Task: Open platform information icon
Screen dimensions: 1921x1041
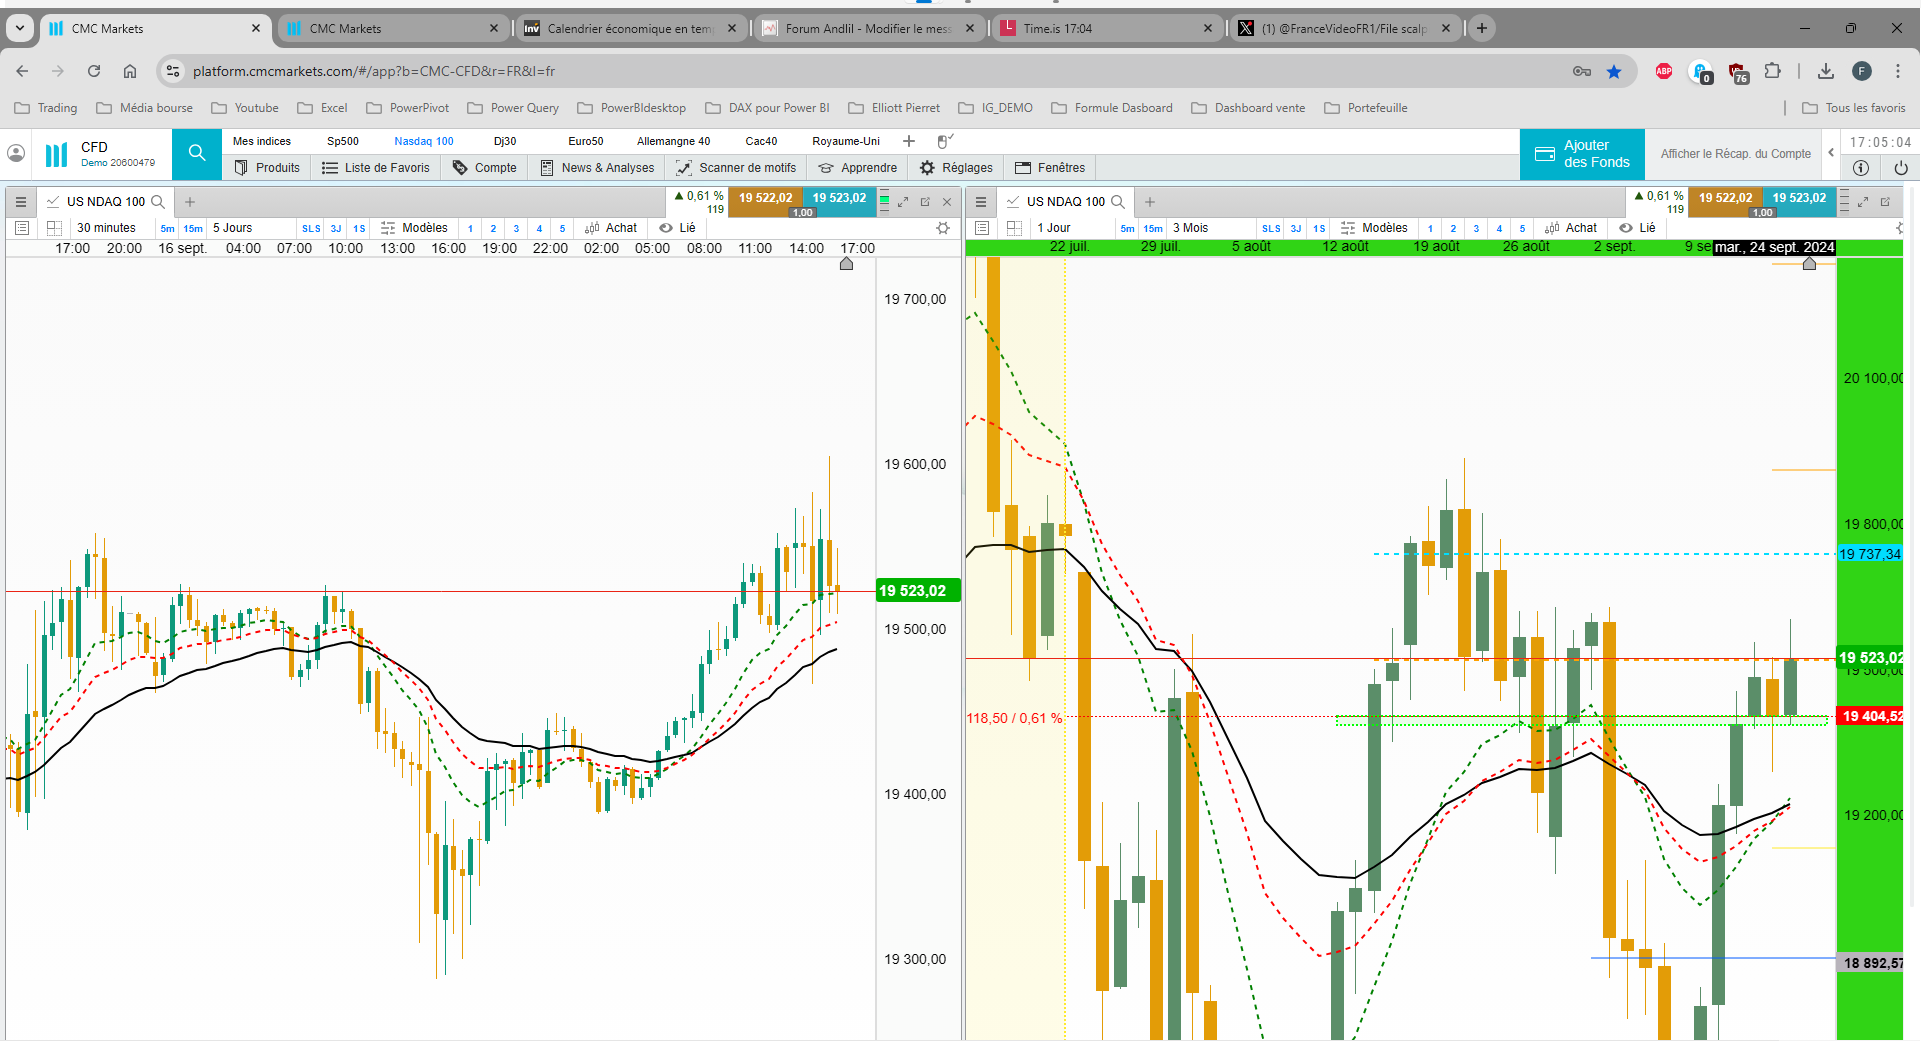Action: [1861, 168]
